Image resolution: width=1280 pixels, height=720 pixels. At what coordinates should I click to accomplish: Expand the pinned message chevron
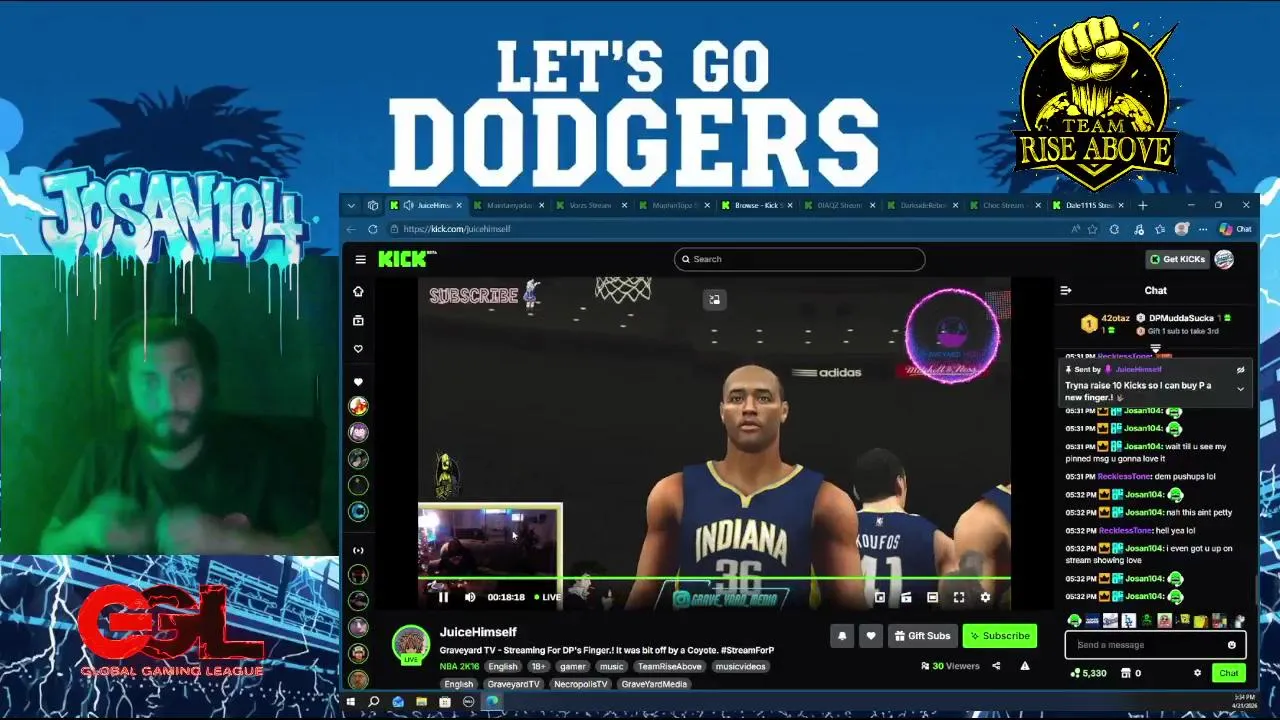click(x=1240, y=389)
